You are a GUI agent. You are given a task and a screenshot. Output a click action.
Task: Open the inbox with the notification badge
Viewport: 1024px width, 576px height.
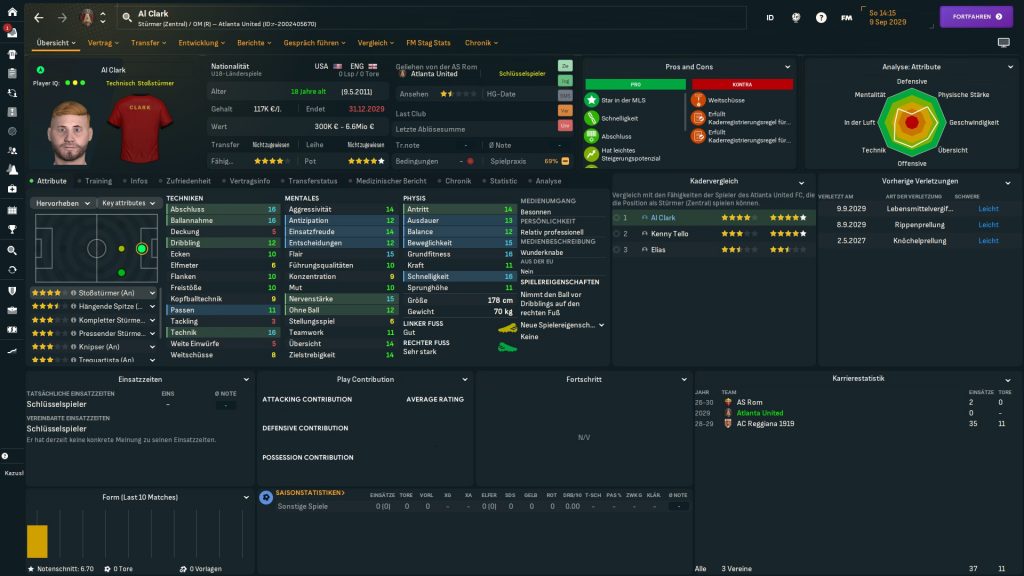tap(12, 31)
